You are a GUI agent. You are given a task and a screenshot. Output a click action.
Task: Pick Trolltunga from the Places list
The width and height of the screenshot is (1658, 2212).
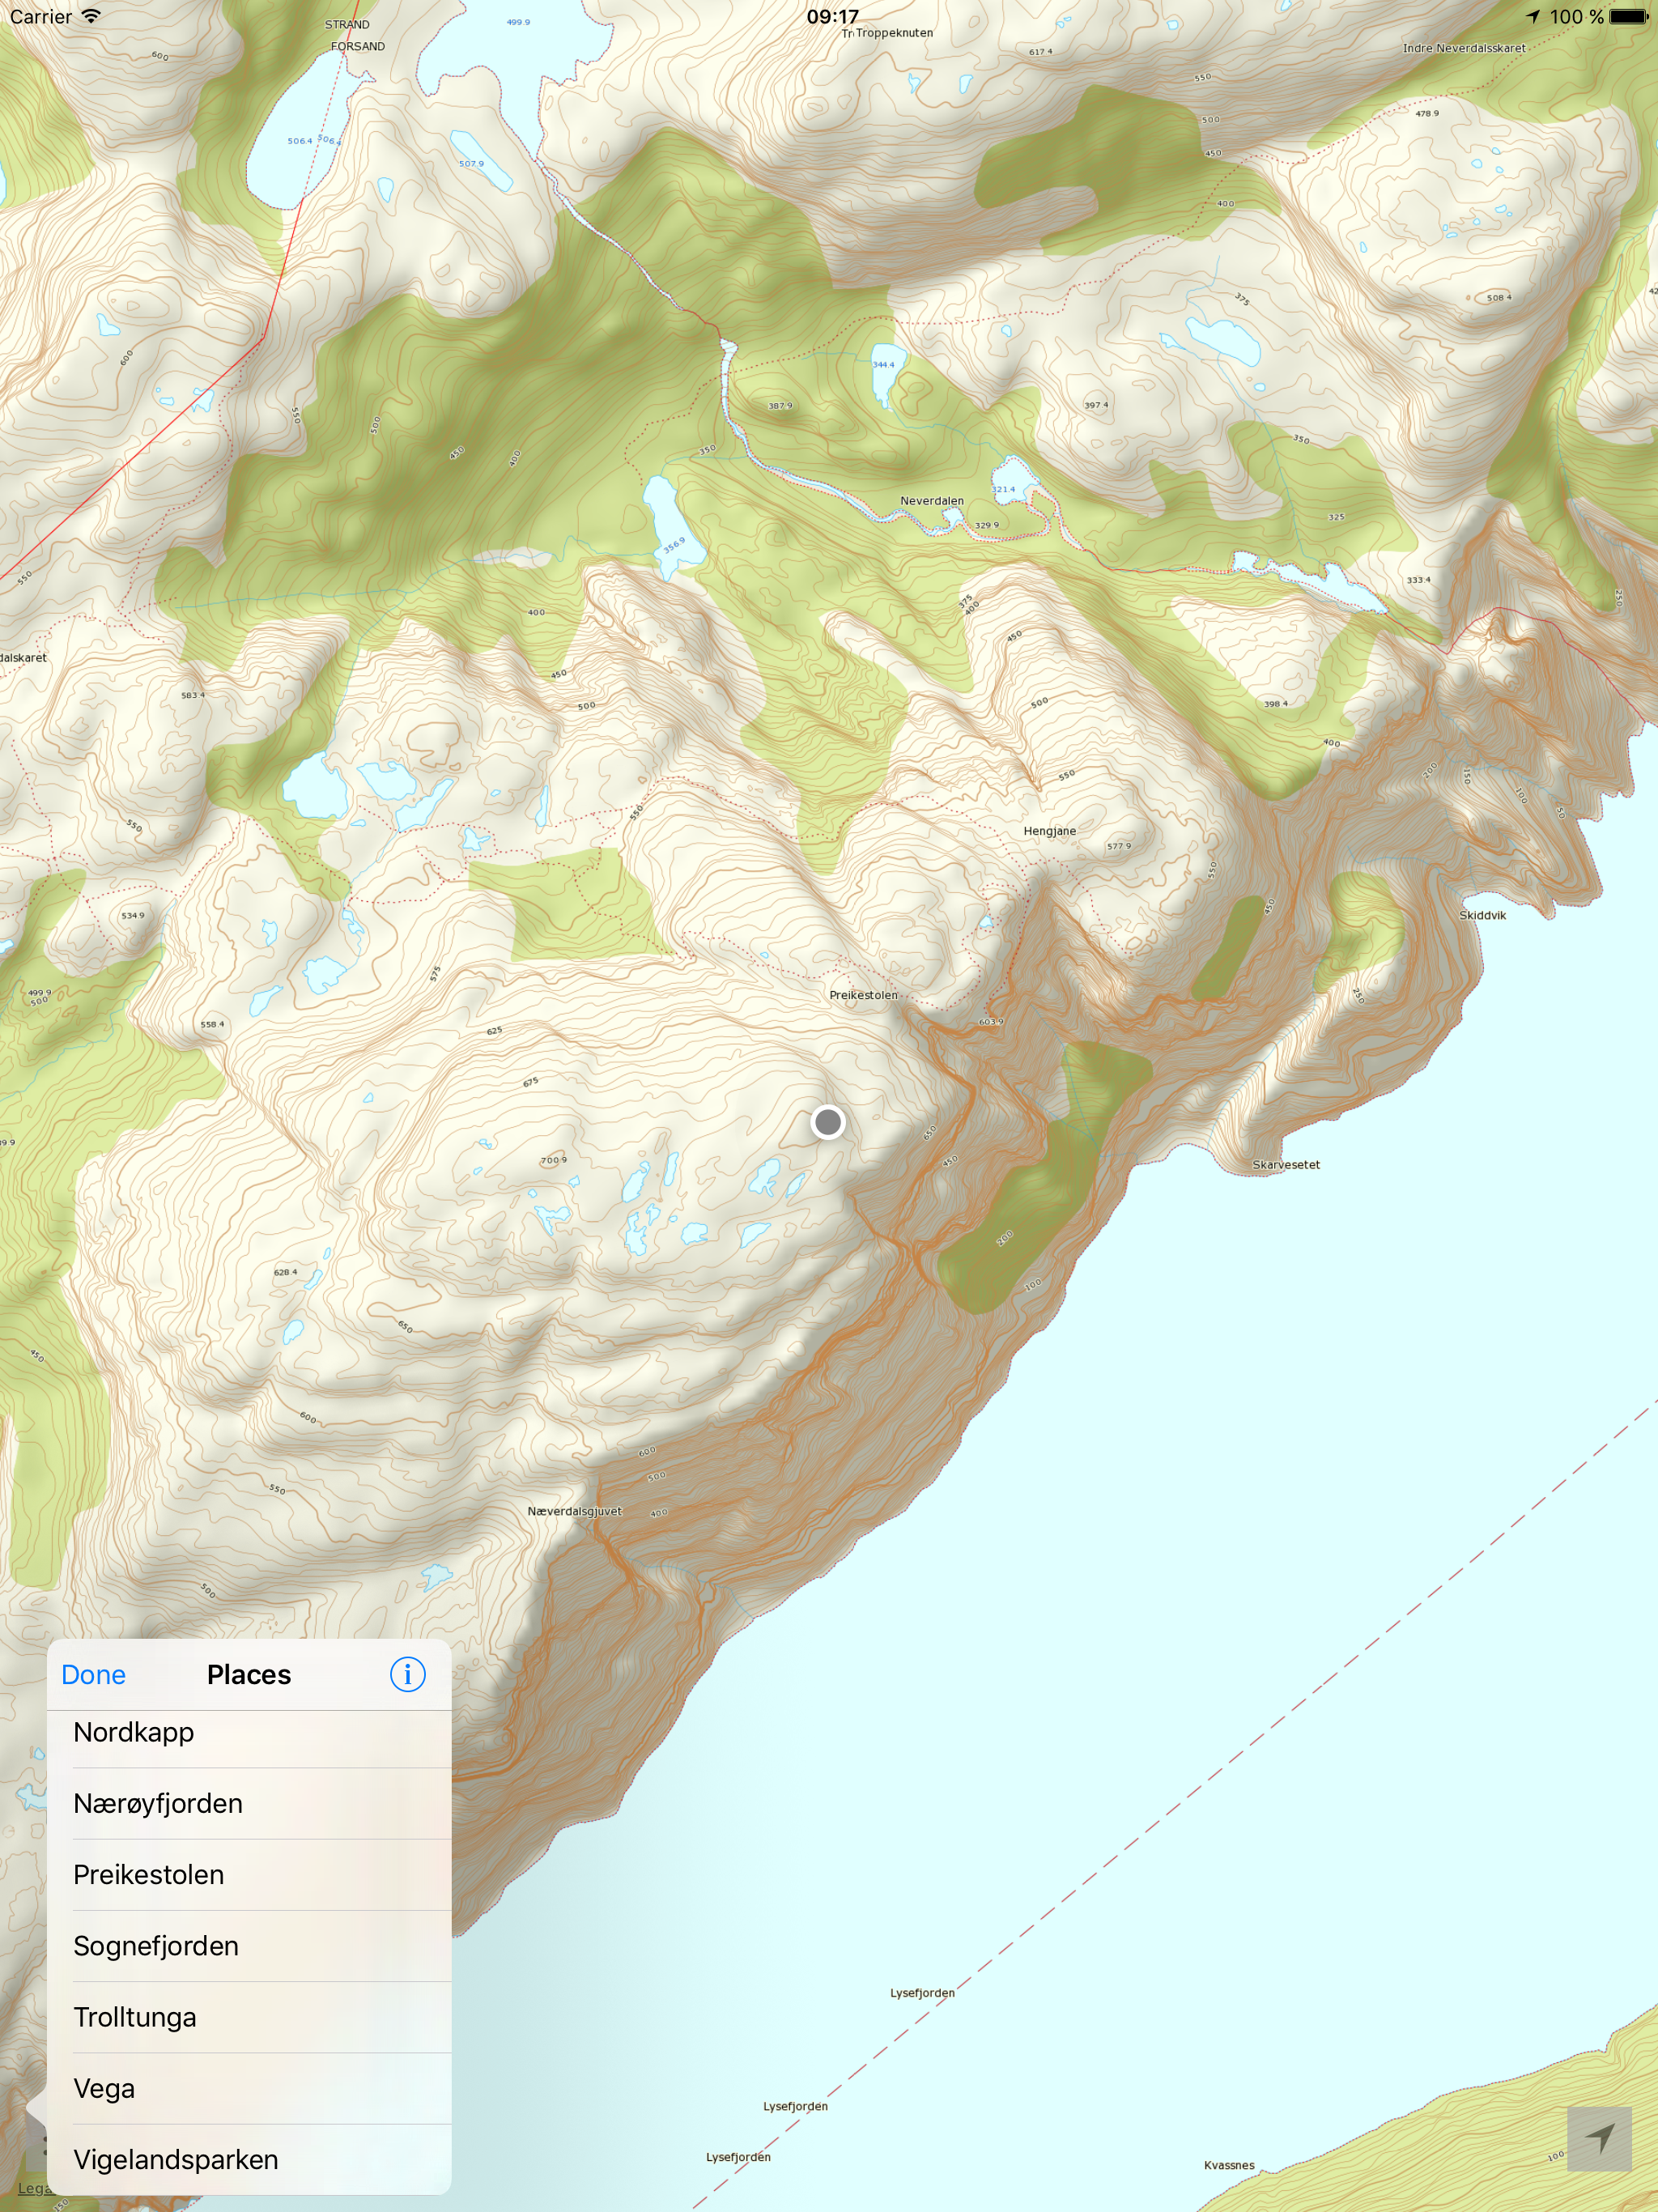coord(250,2017)
